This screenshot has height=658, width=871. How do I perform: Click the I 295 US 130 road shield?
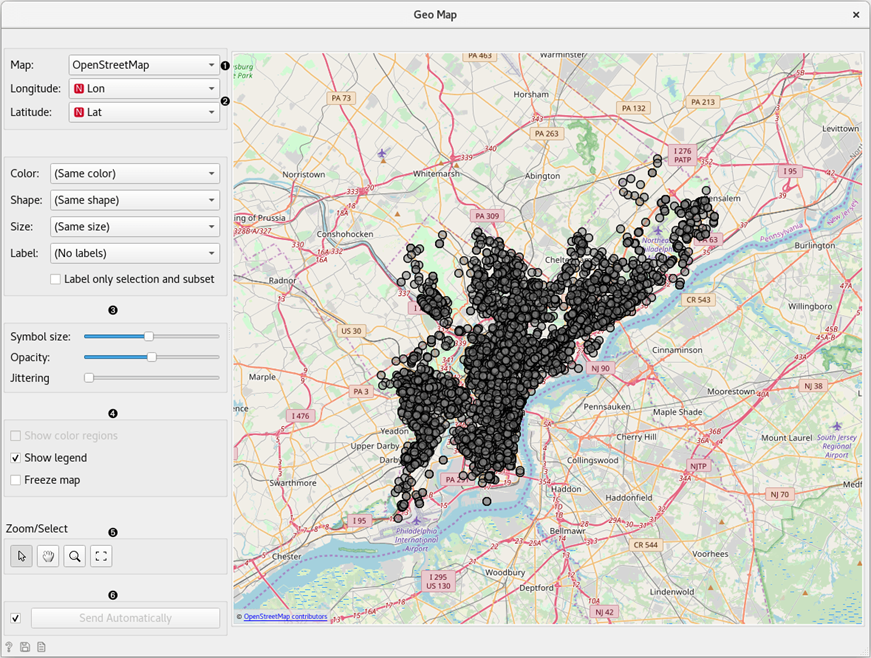pyautogui.click(x=438, y=581)
